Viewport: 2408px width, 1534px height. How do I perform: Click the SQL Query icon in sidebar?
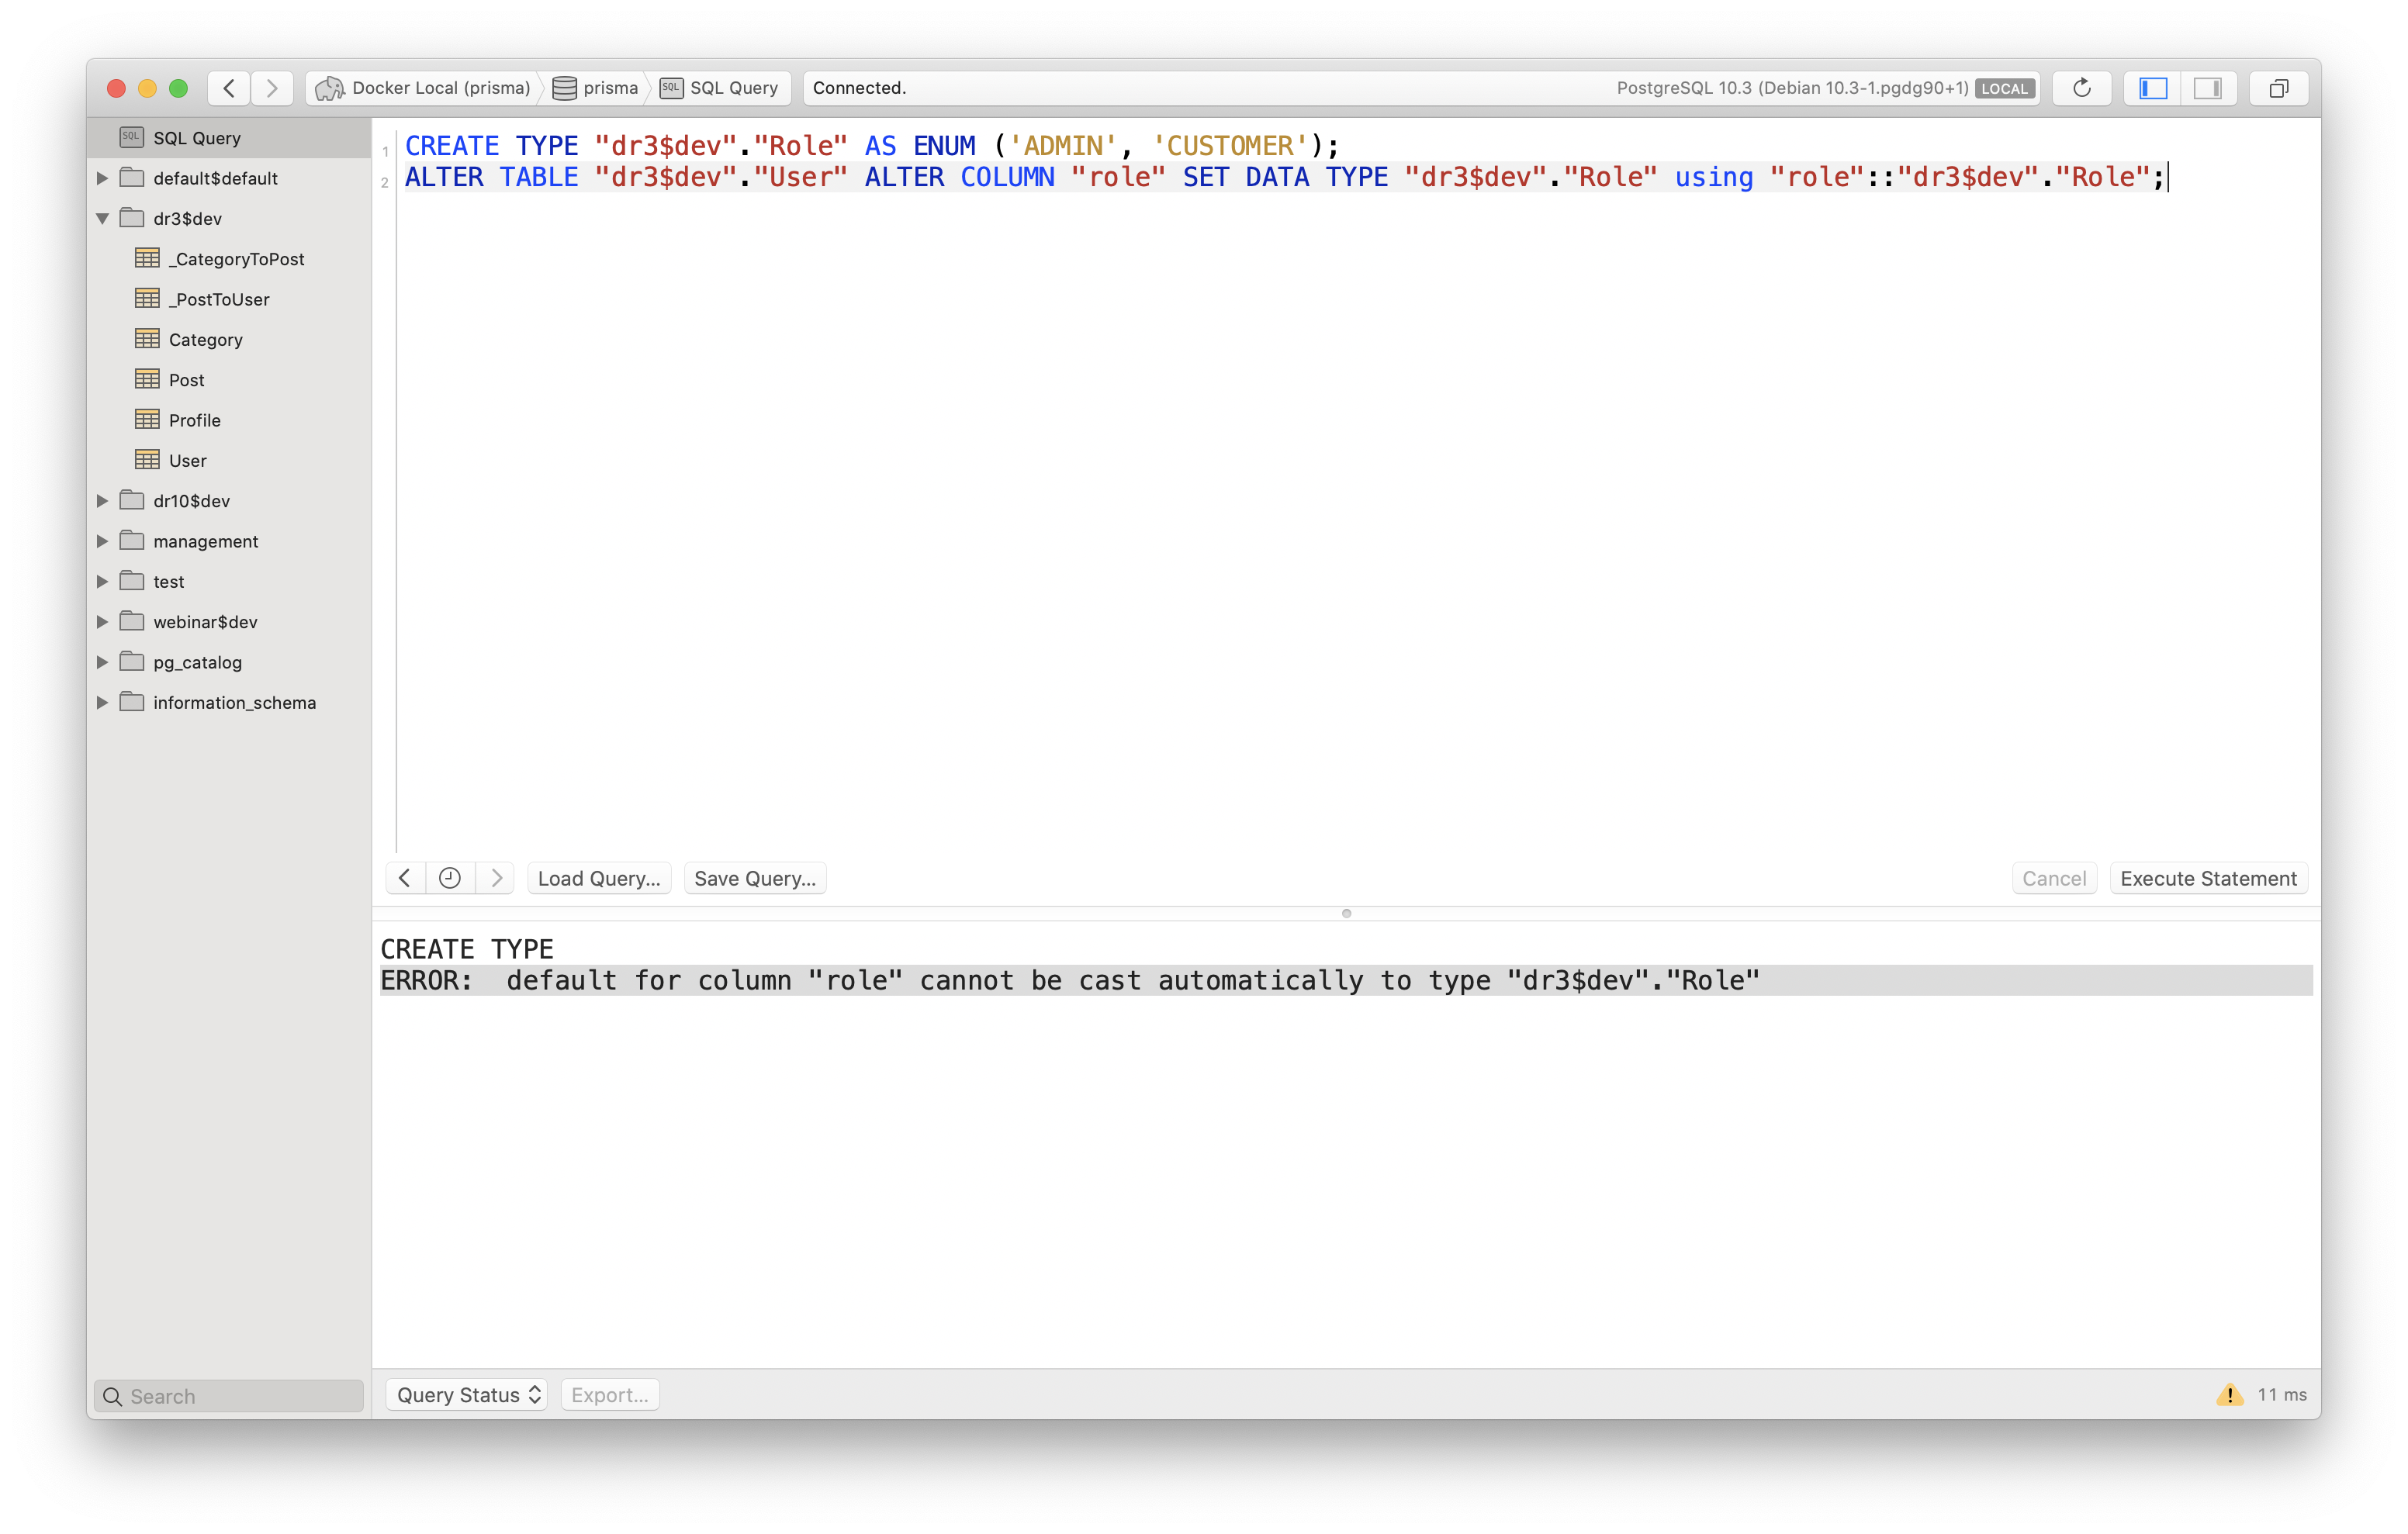tap(133, 136)
